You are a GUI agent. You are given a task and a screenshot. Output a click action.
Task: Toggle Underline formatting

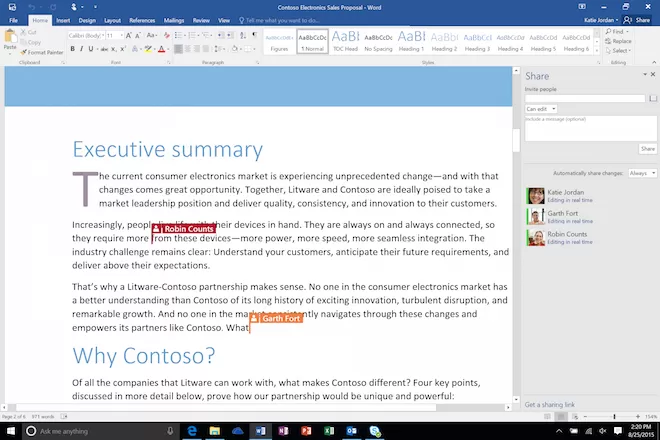pyautogui.click(x=90, y=49)
